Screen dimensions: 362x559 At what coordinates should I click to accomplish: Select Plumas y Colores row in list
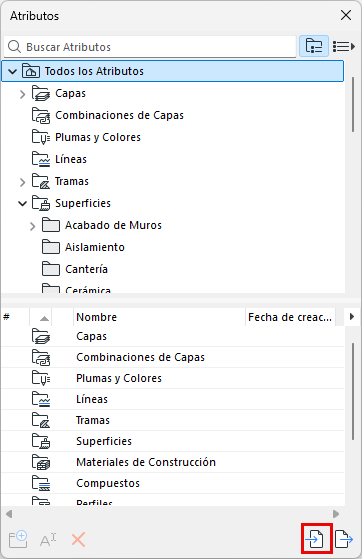click(x=173, y=378)
